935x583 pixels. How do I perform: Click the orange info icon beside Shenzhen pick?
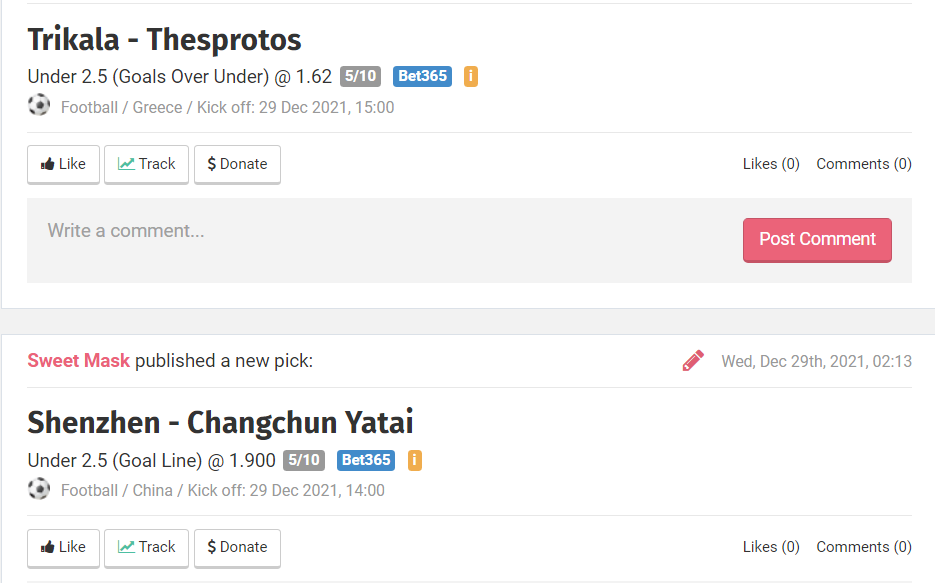pyautogui.click(x=414, y=460)
